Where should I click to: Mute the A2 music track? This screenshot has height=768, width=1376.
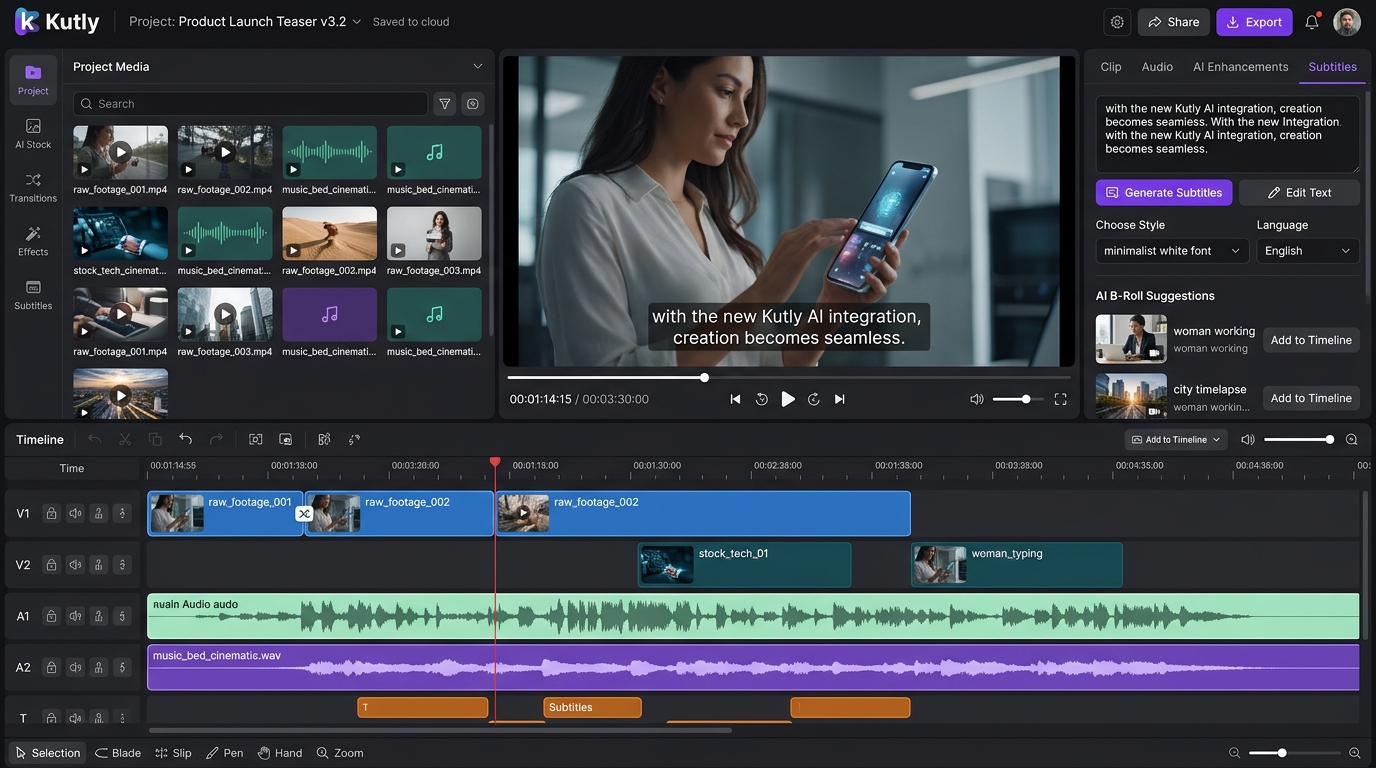(75, 667)
